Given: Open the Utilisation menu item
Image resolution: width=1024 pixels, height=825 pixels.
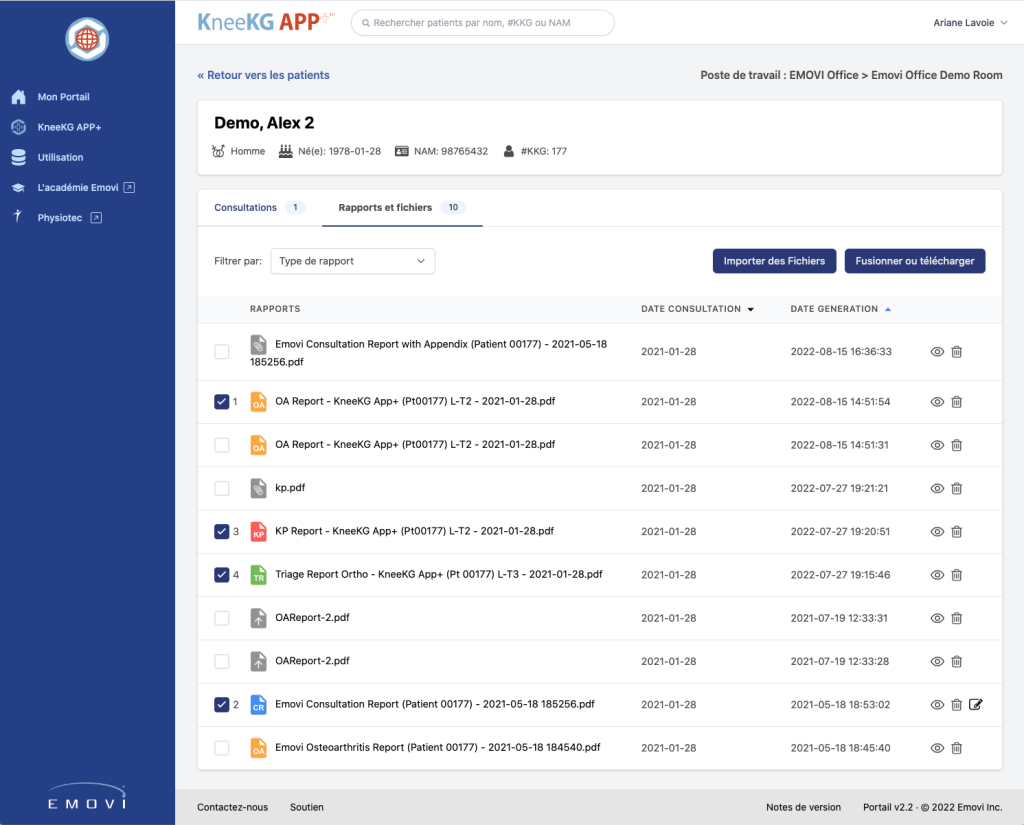Looking at the screenshot, I should pos(60,157).
